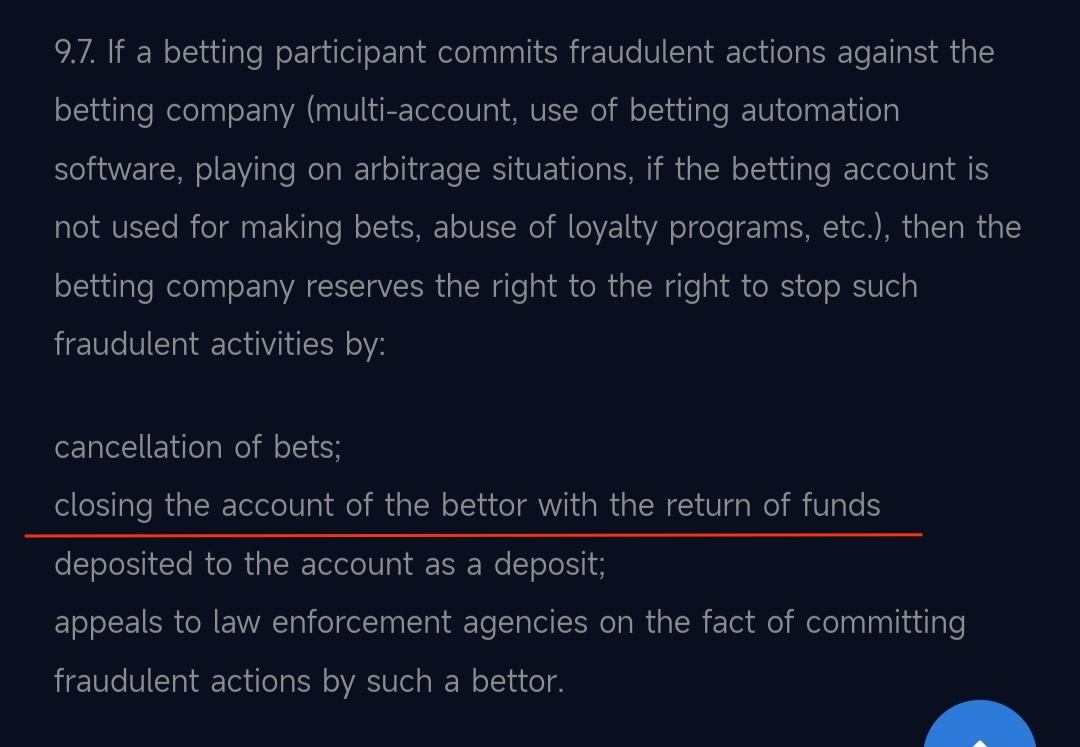Click the text "cancellation of bets;"
Screen dimensions: 1080x747
point(197,447)
